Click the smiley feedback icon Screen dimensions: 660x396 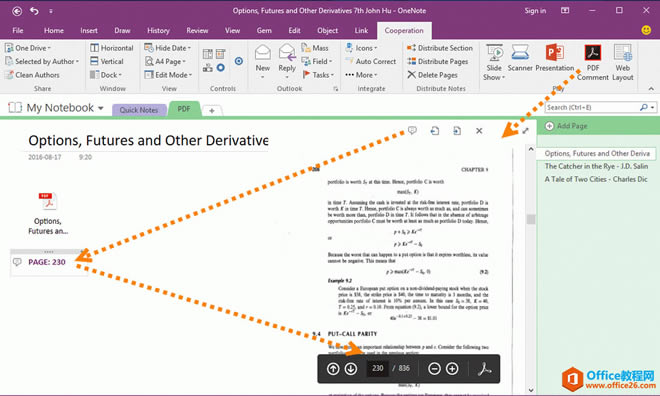[x=646, y=30]
